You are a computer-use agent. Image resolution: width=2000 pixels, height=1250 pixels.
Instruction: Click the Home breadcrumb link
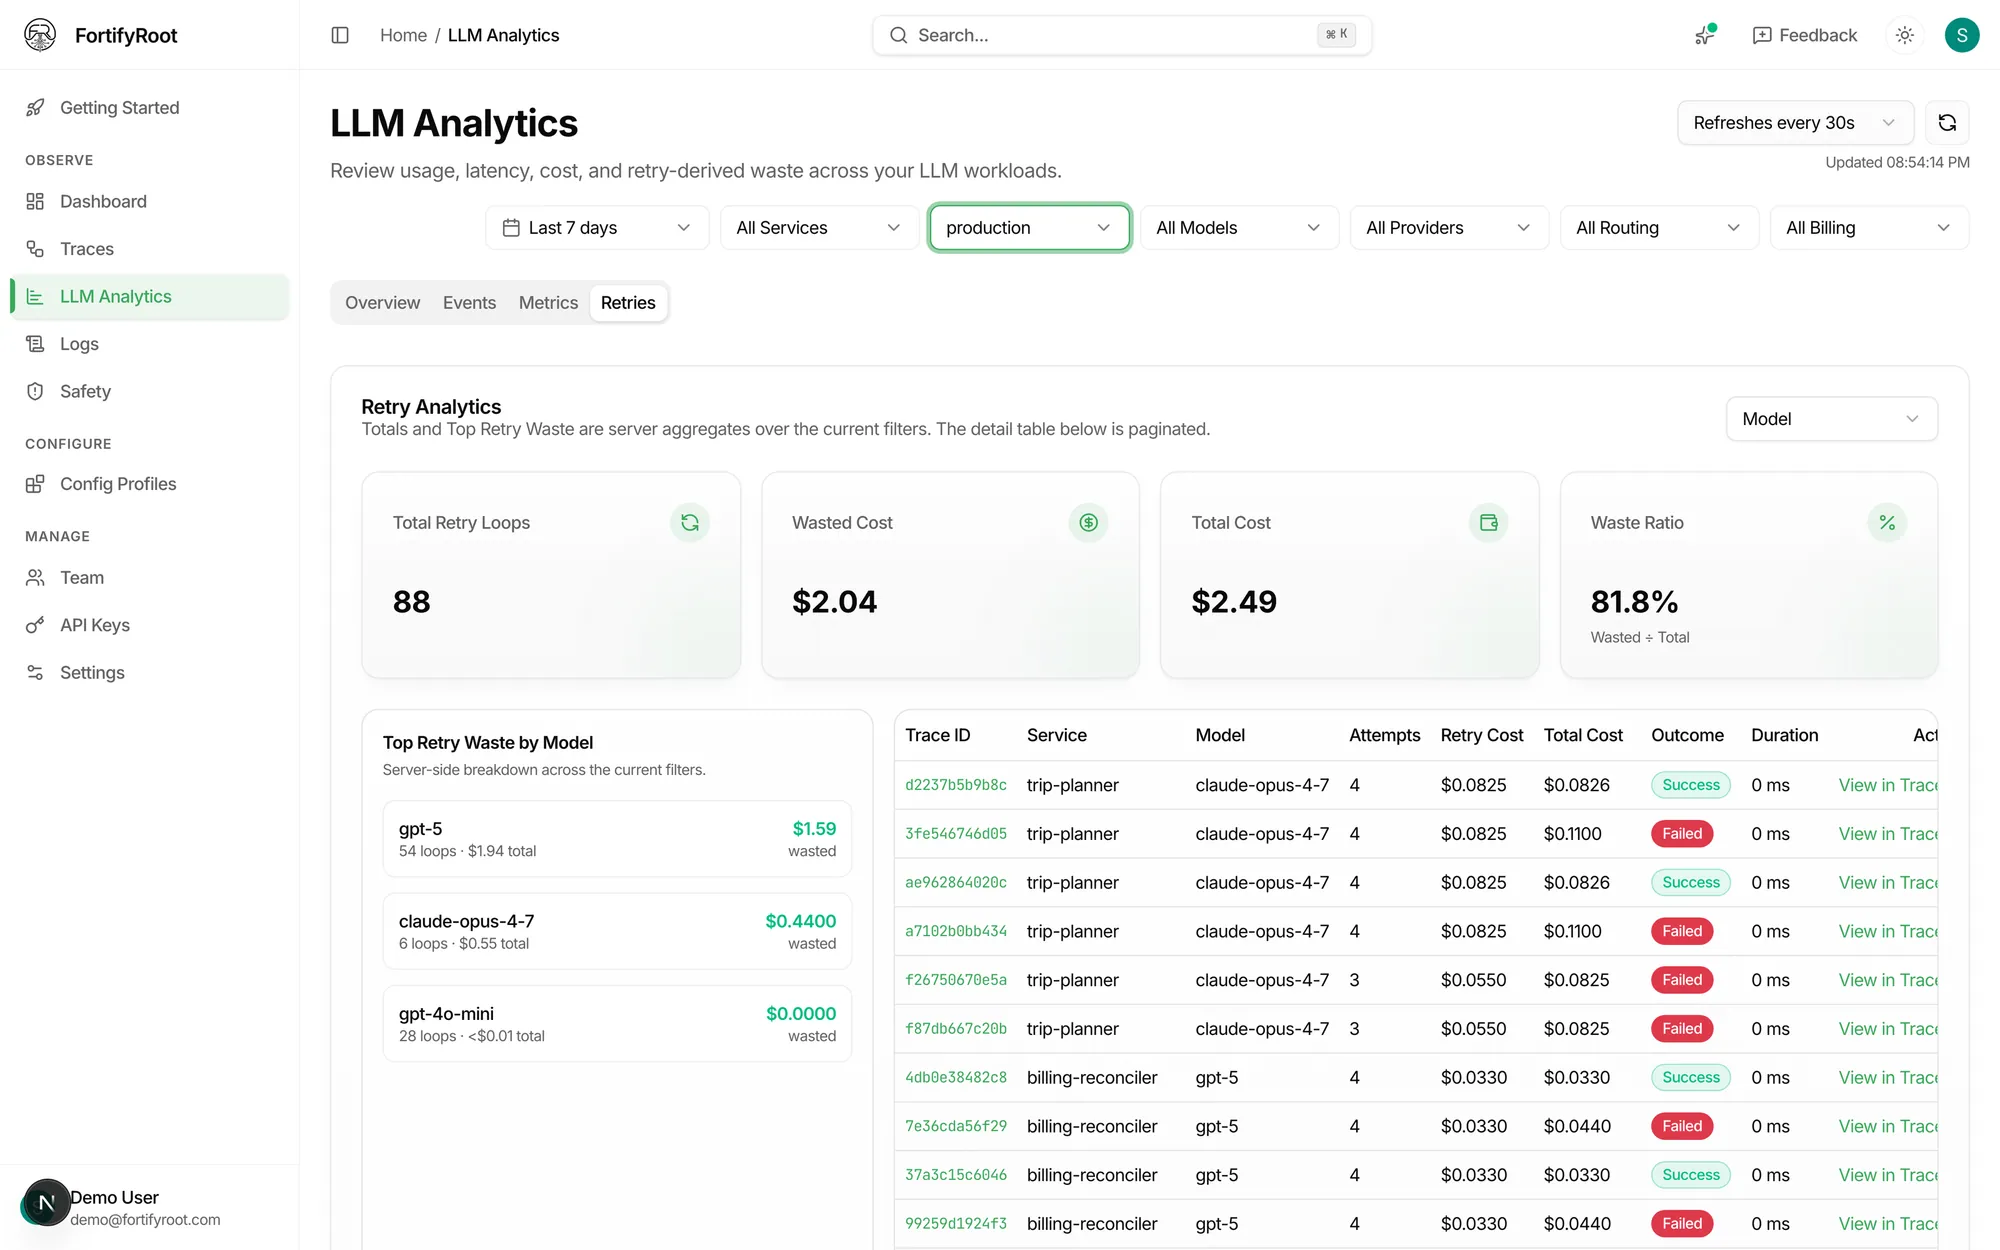pos(403,35)
